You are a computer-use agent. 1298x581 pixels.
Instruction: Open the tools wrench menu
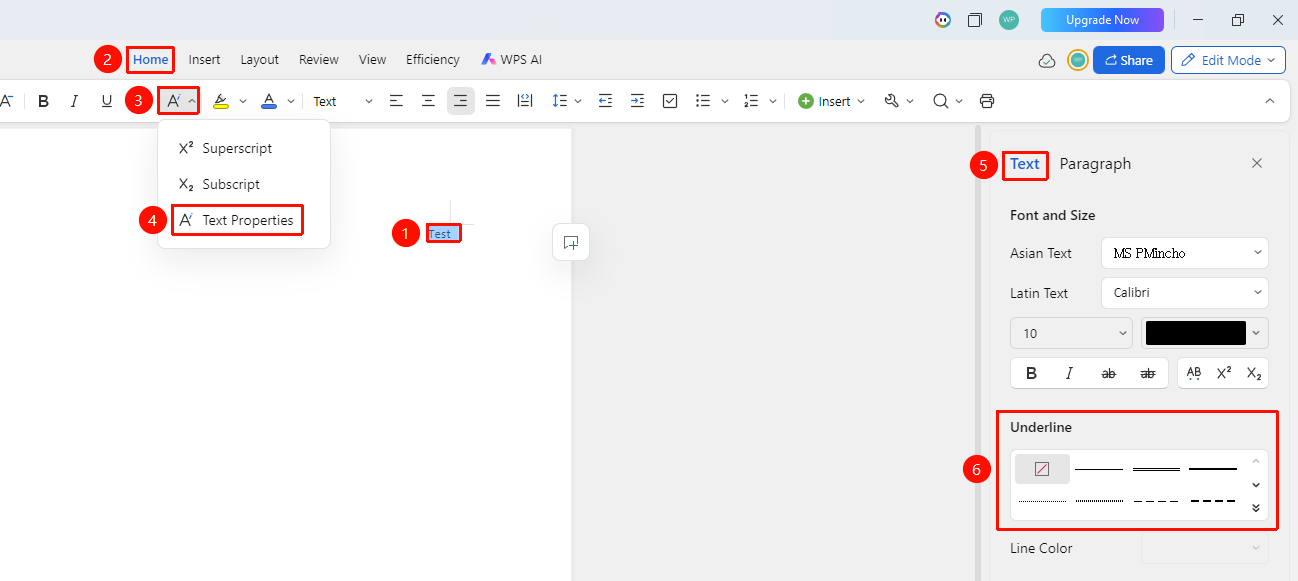click(x=892, y=101)
